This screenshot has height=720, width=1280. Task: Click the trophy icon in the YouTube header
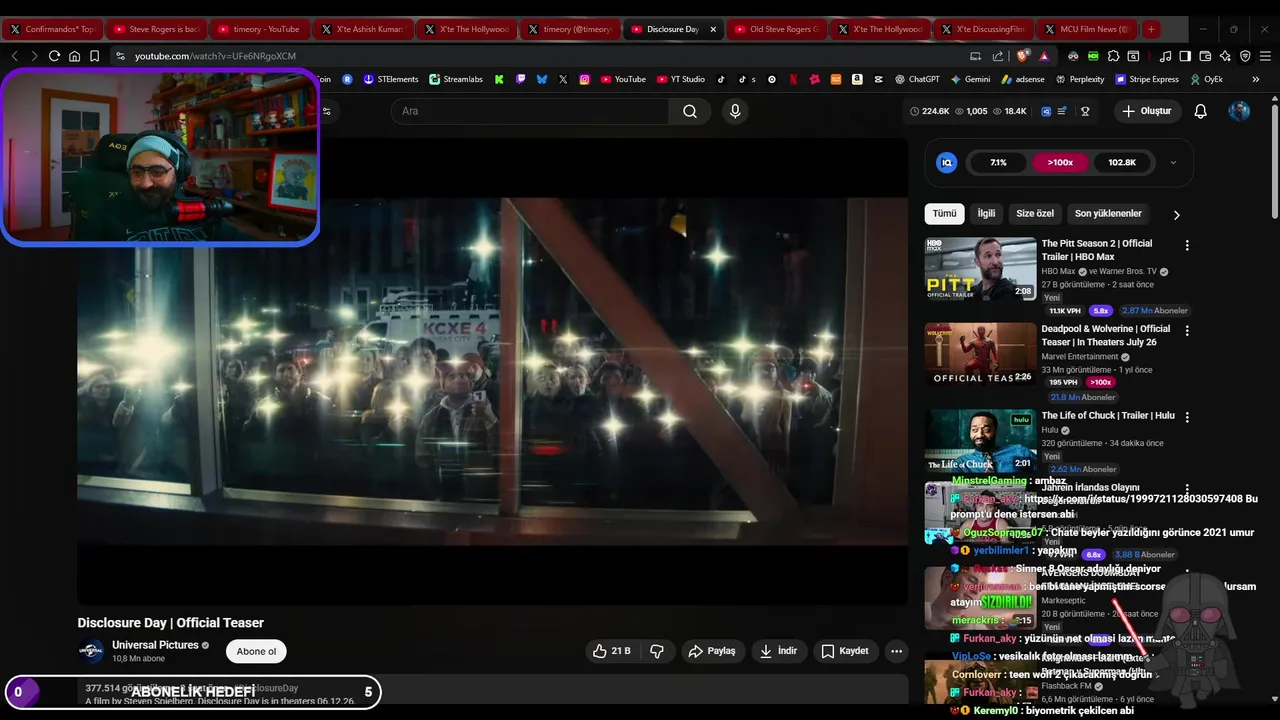click(1085, 111)
